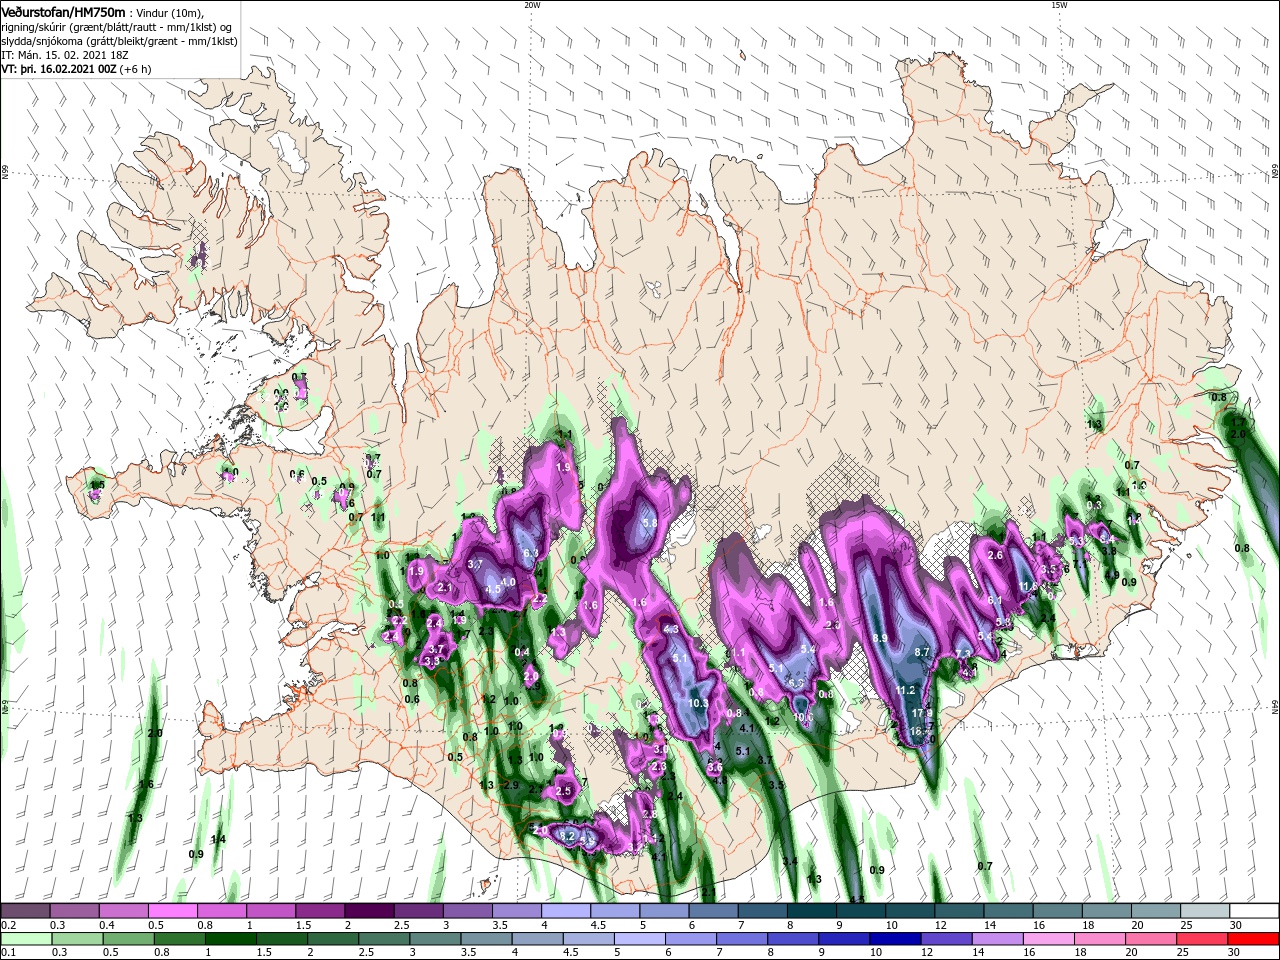The height and width of the screenshot is (960, 1280).
Task: Click the title text Veðurstofan/HM750m
Action: click(x=63, y=11)
